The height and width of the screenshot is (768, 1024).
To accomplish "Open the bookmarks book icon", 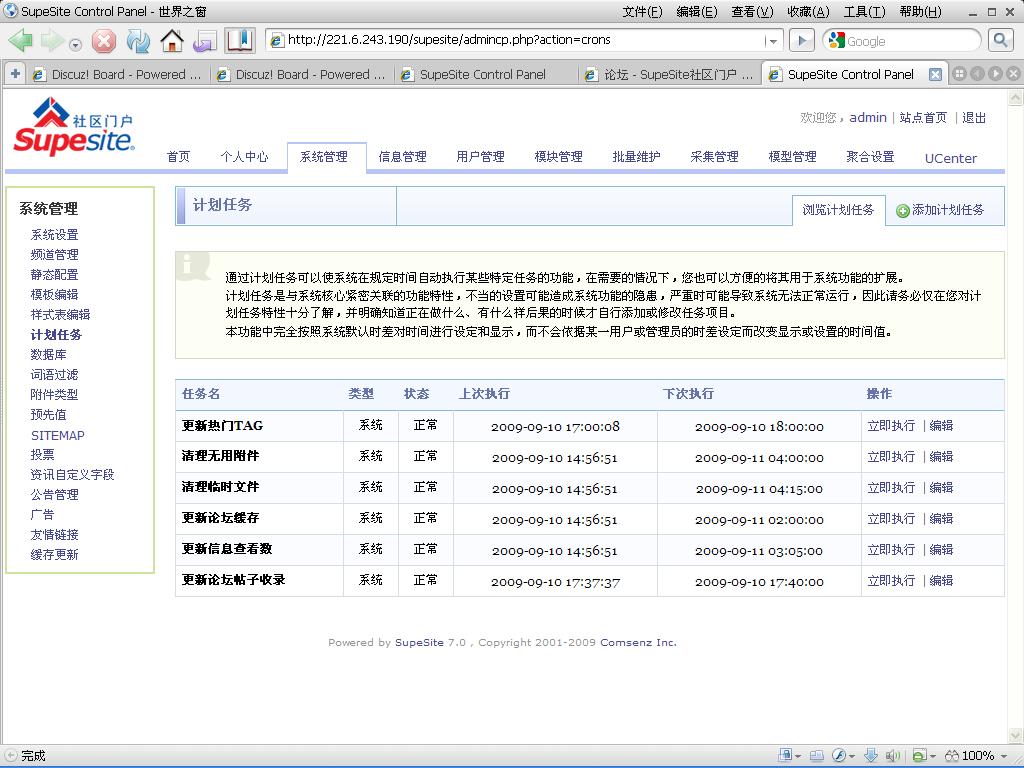I will click(x=240, y=40).
